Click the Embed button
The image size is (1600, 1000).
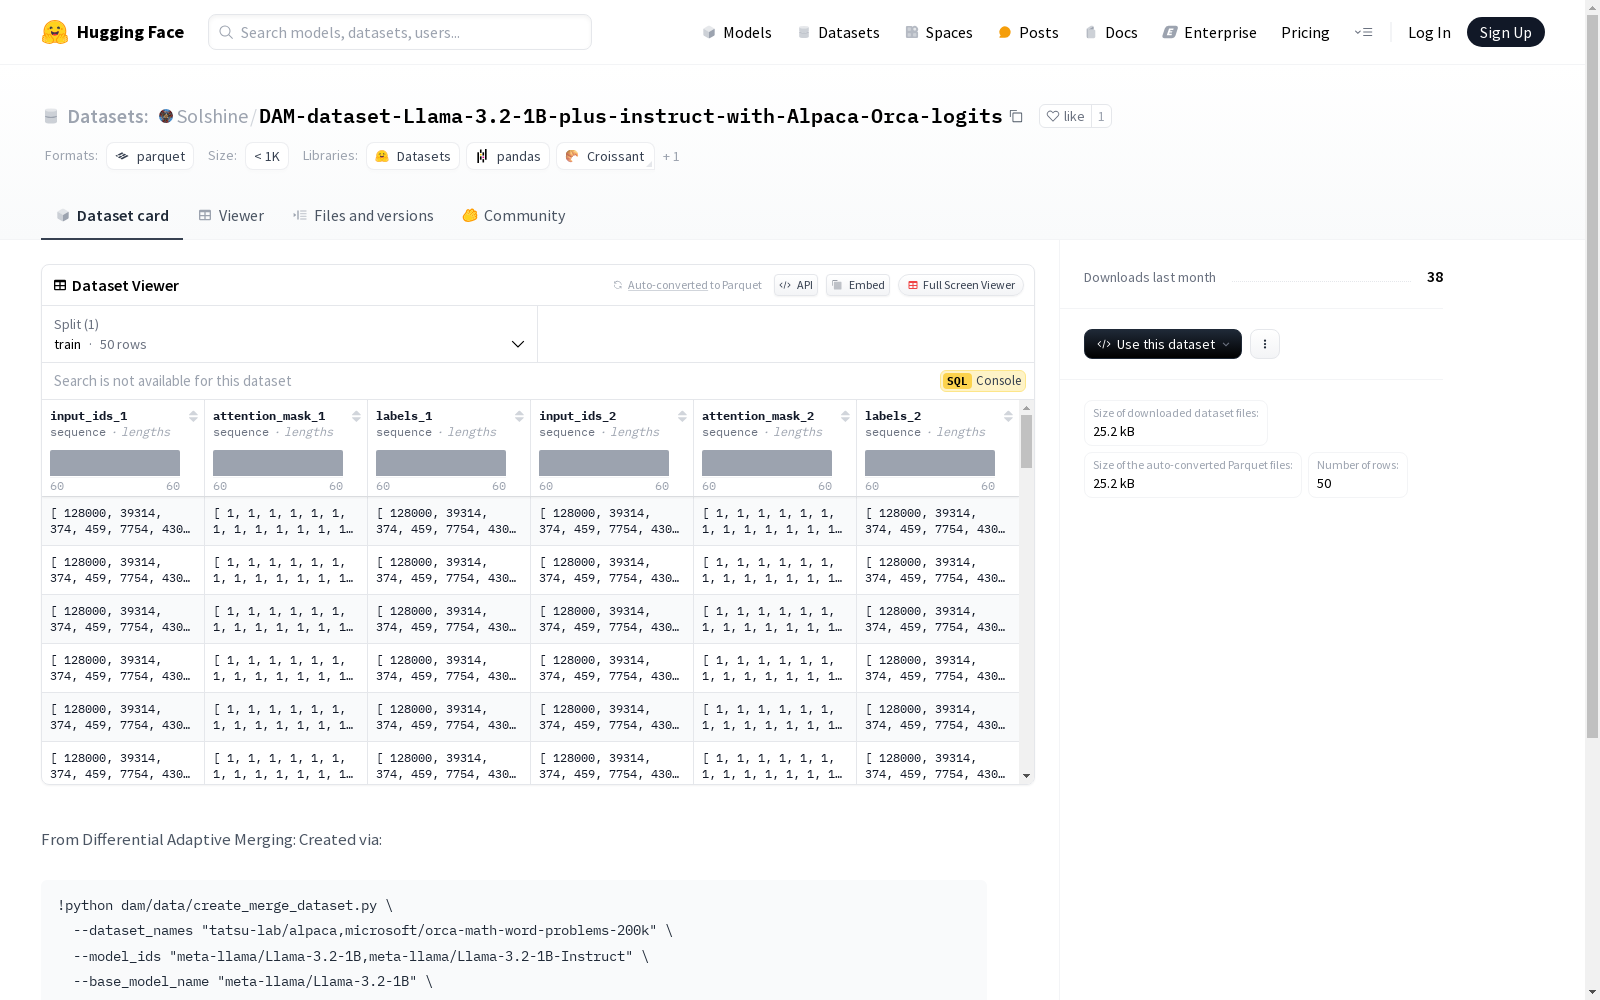click(x=858, y=285)
